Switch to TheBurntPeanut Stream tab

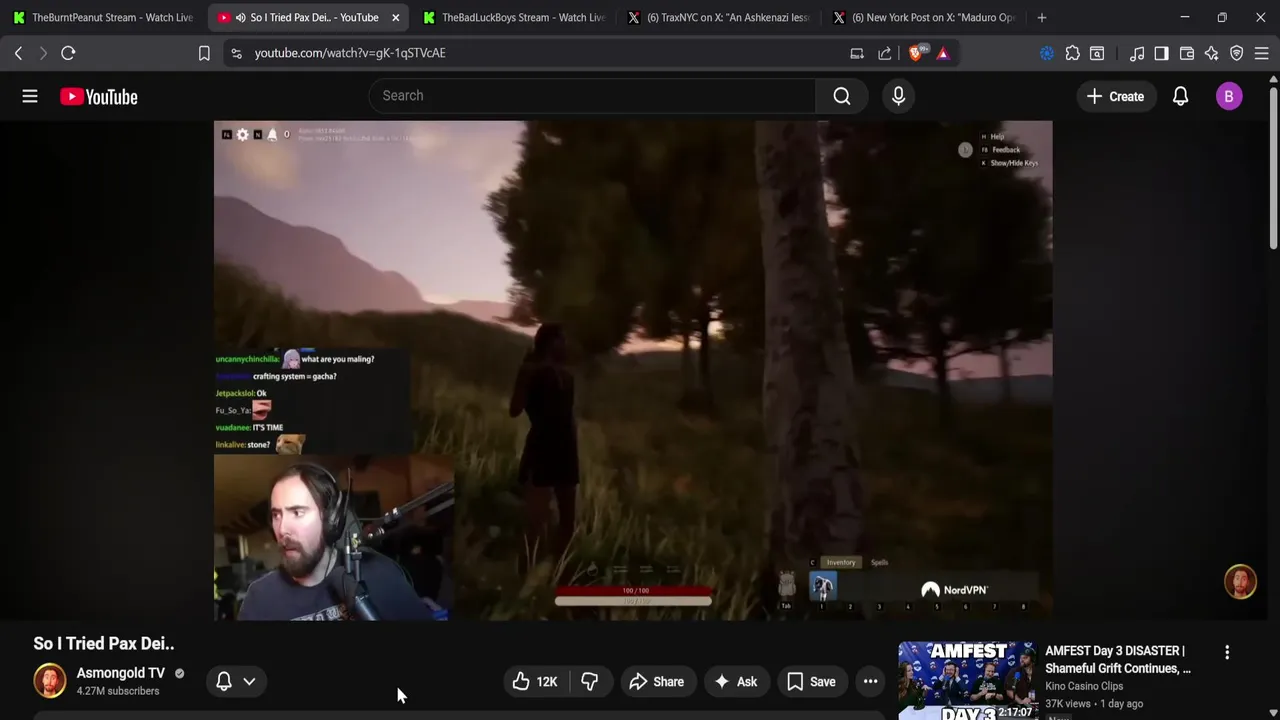click(x=103, y=17)
